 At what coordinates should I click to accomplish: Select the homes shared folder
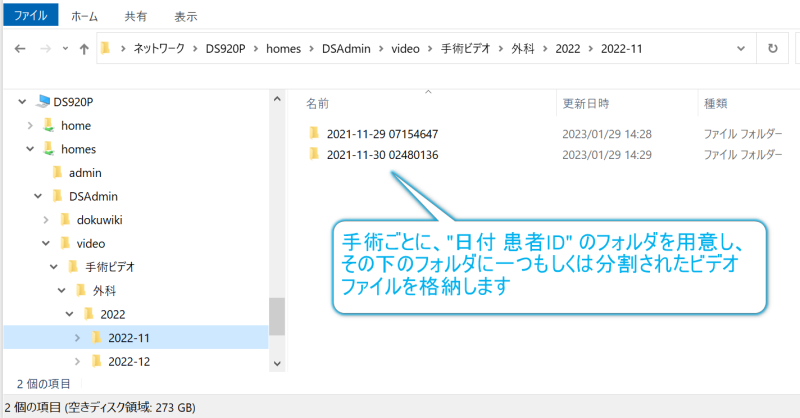(x=79, y=149)
